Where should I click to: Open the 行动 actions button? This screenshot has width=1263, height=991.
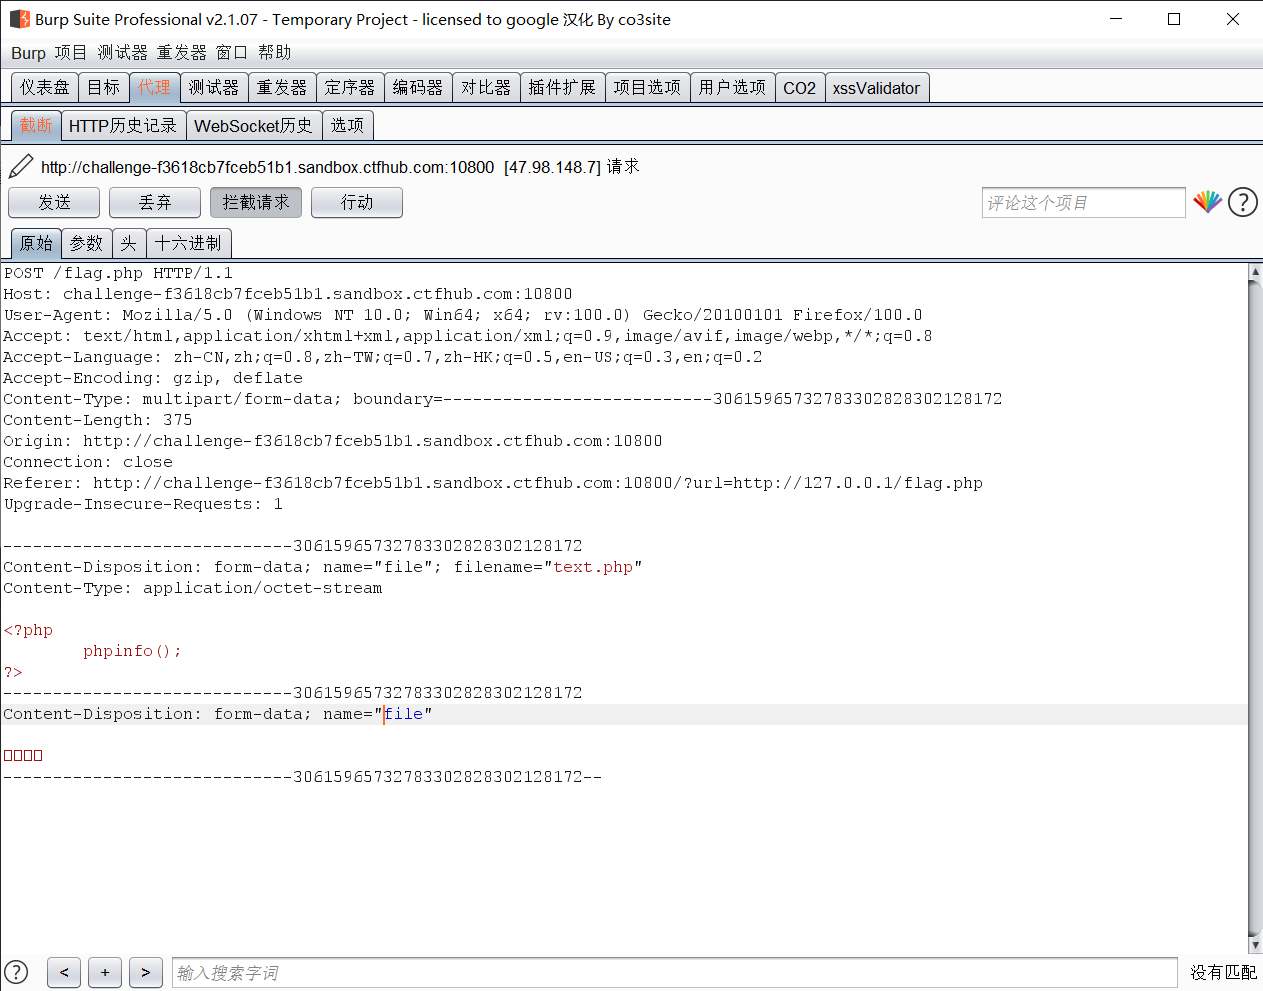[x=356, y=202]
